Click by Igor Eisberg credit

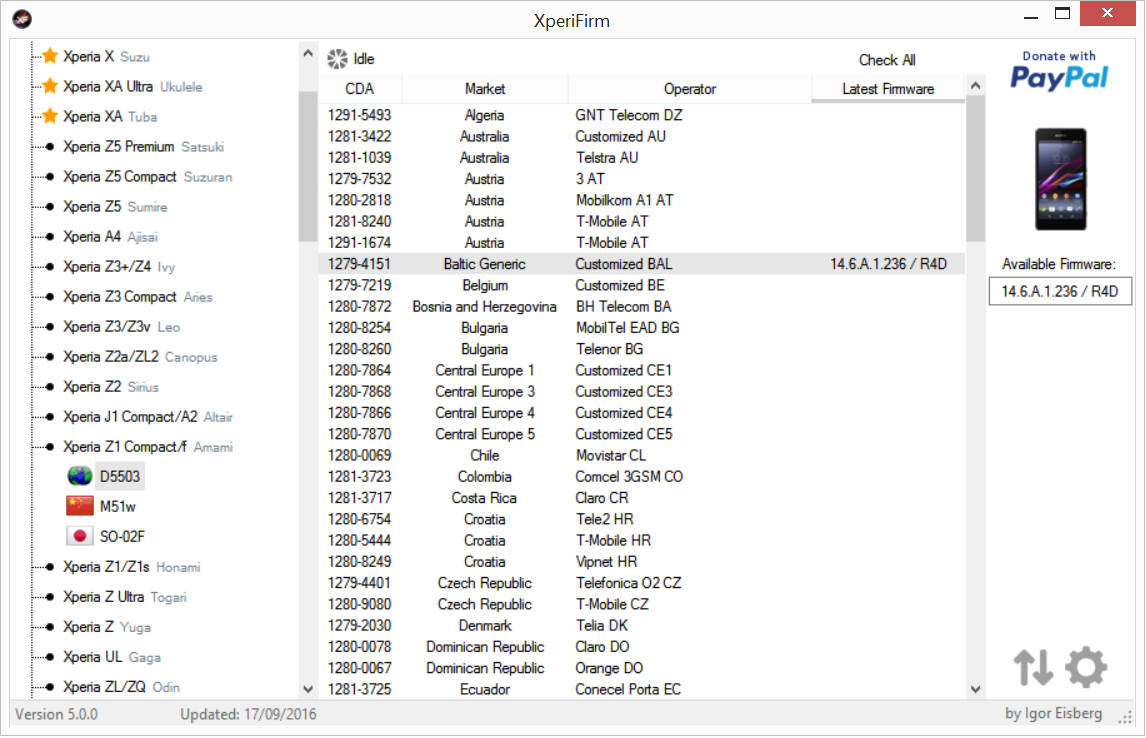[x=1053, y=714]
